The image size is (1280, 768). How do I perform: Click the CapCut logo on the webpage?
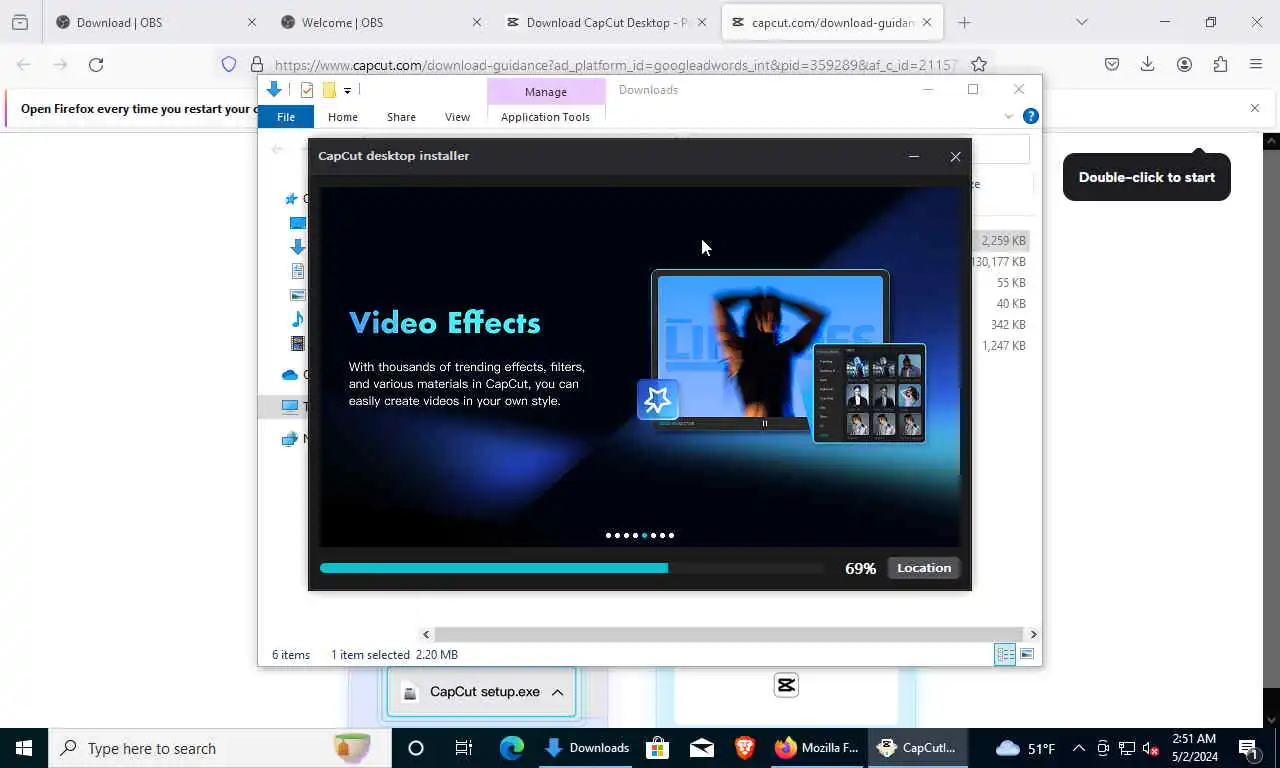786,685
